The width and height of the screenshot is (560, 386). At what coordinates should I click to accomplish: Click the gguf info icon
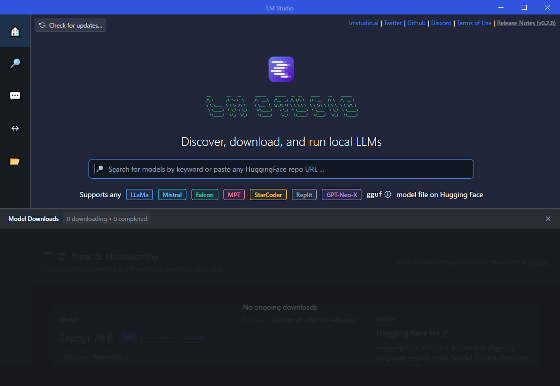(388, 194)
